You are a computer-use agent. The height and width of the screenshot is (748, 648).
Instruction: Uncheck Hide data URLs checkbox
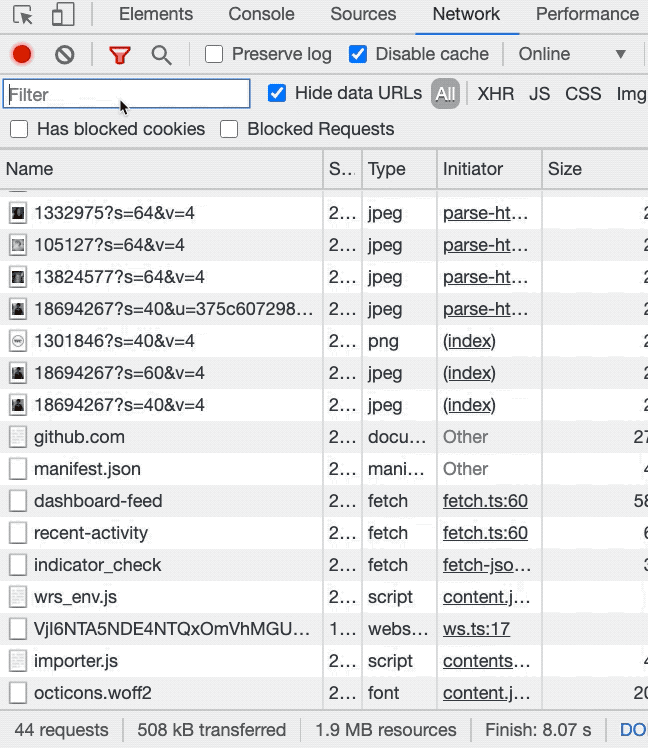[x=277, y=93]
